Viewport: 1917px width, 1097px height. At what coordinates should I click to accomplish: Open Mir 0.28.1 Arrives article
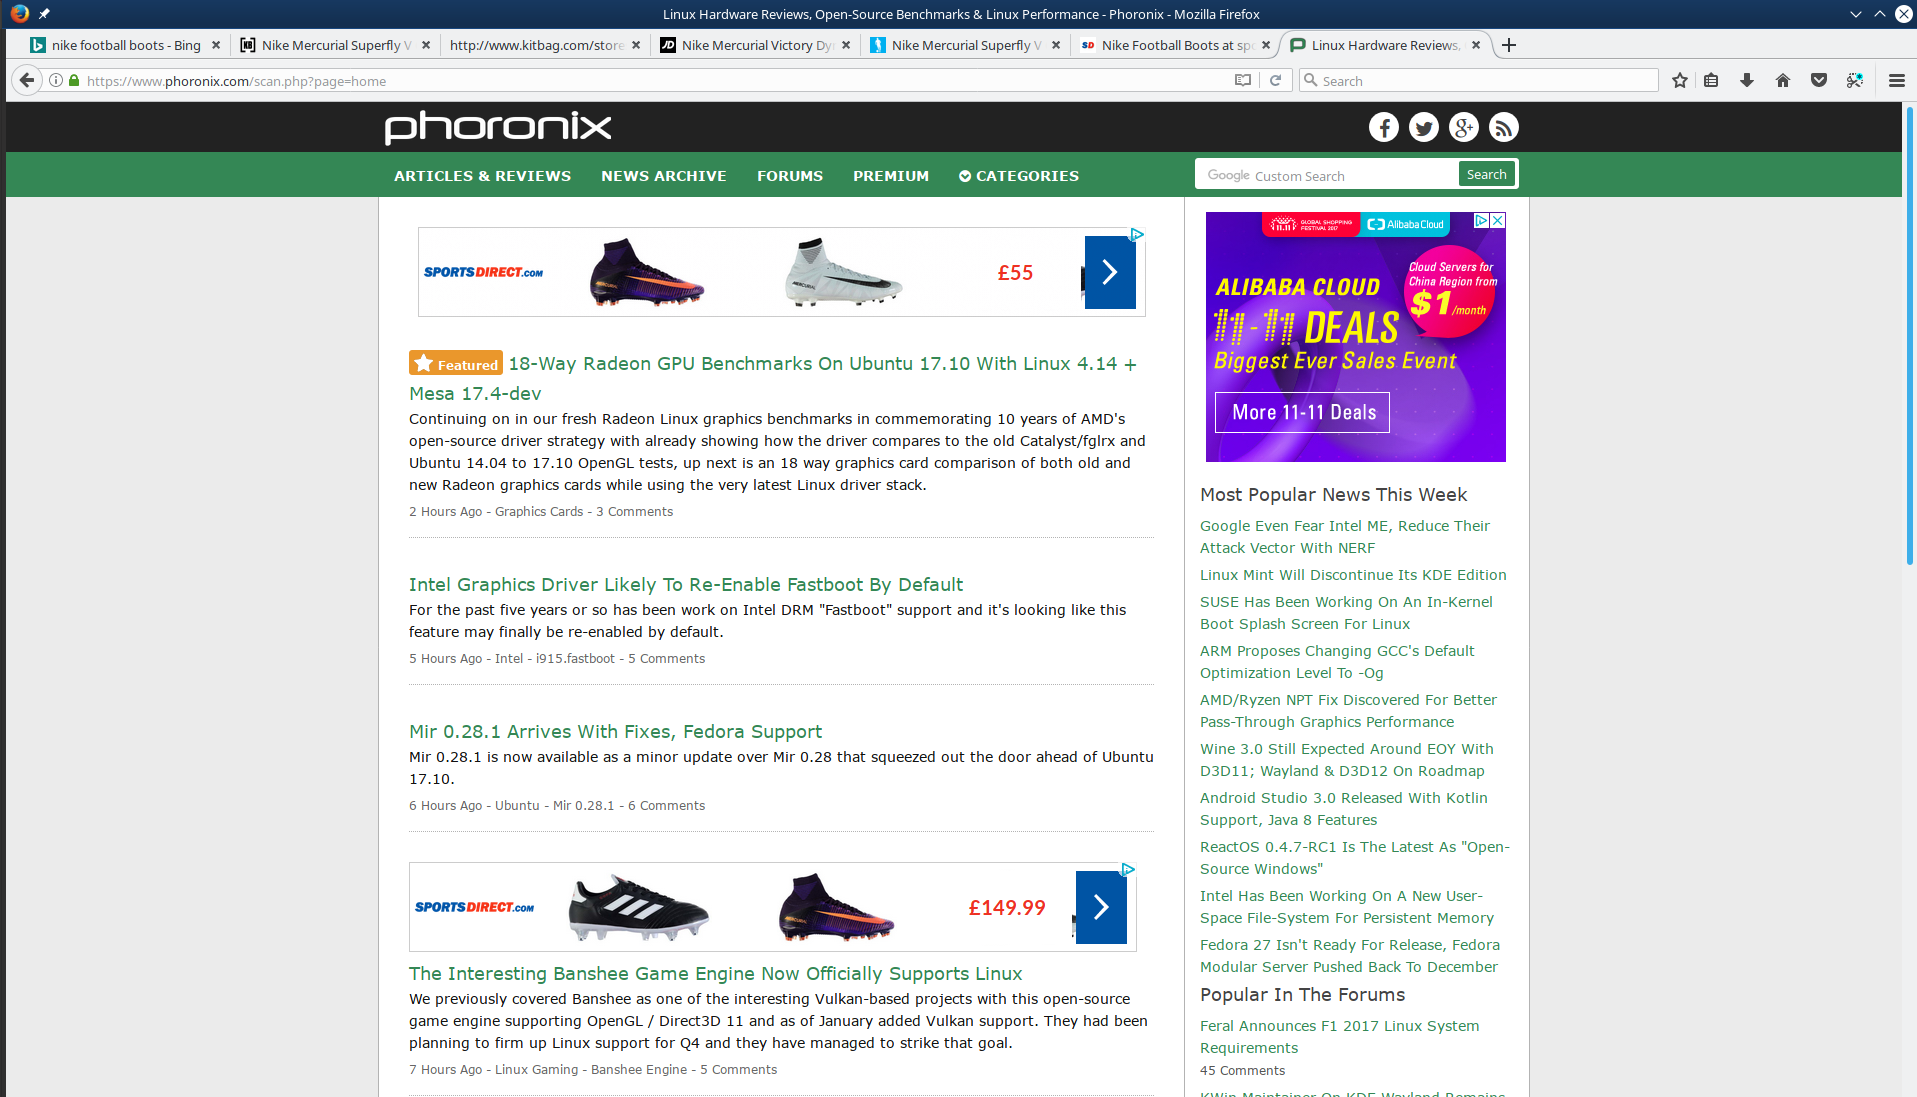coord(615,732)
